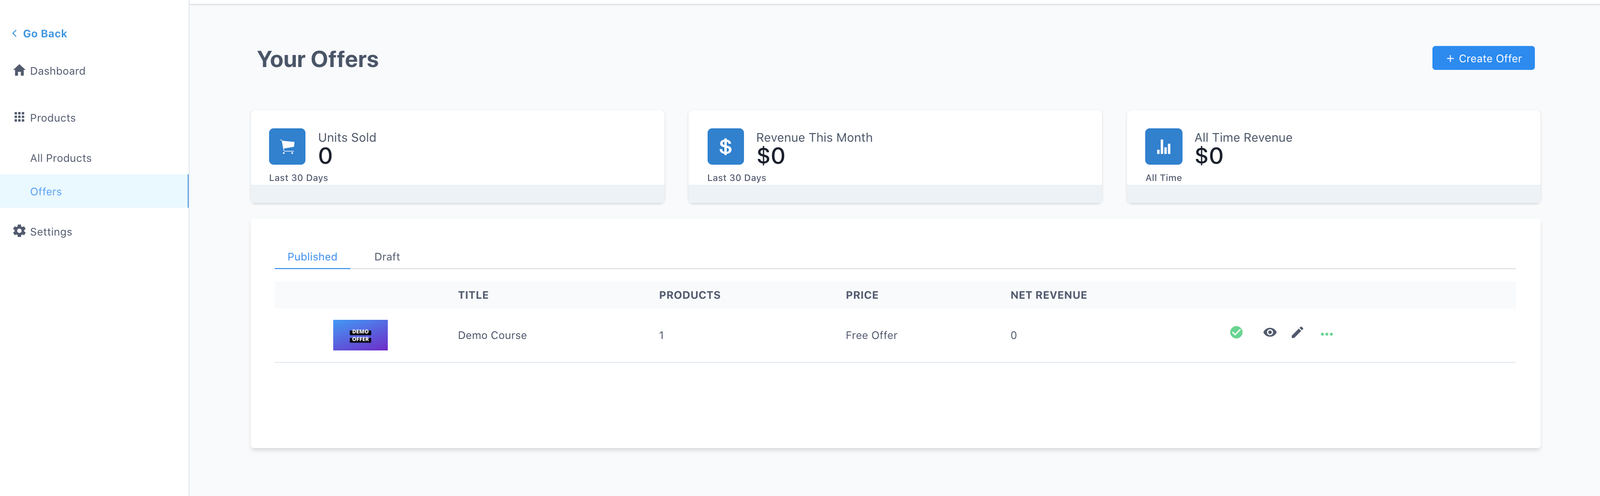Select the Published tab
Image resolution: width=1600 pixels, height=496 pixels.
click(x=312, y=257)
